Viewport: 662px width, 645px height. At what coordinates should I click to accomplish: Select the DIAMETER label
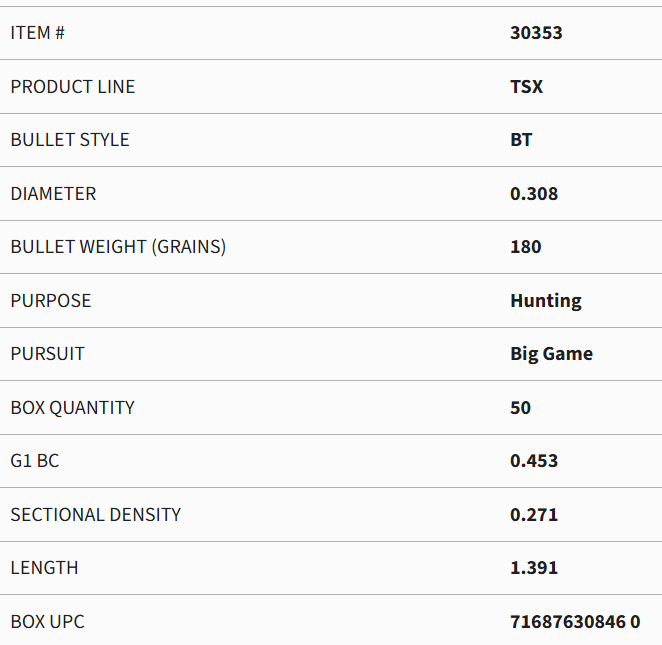click(x=53, y=194)
